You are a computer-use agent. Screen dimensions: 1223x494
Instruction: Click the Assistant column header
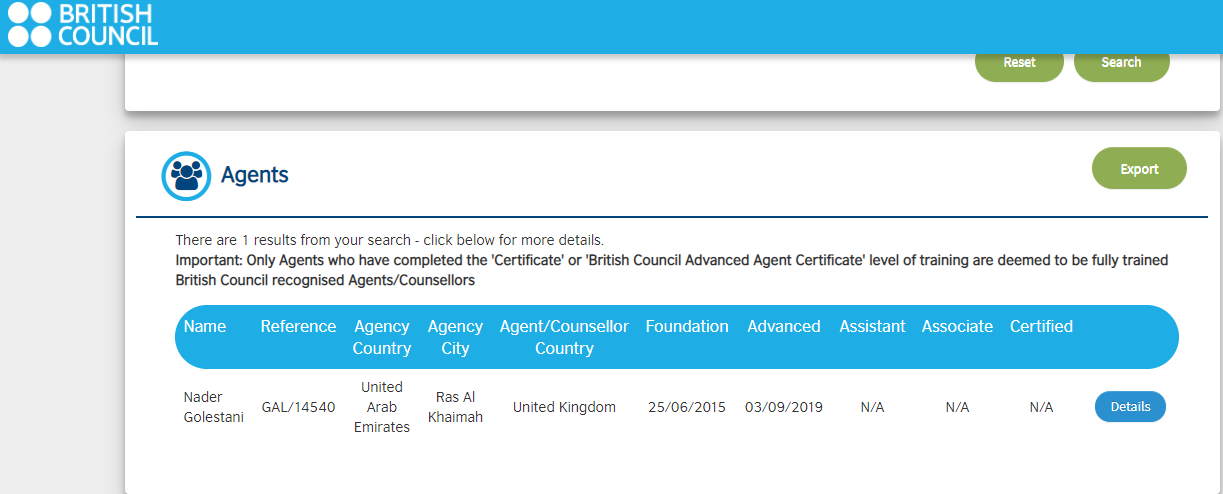[872, 326]
